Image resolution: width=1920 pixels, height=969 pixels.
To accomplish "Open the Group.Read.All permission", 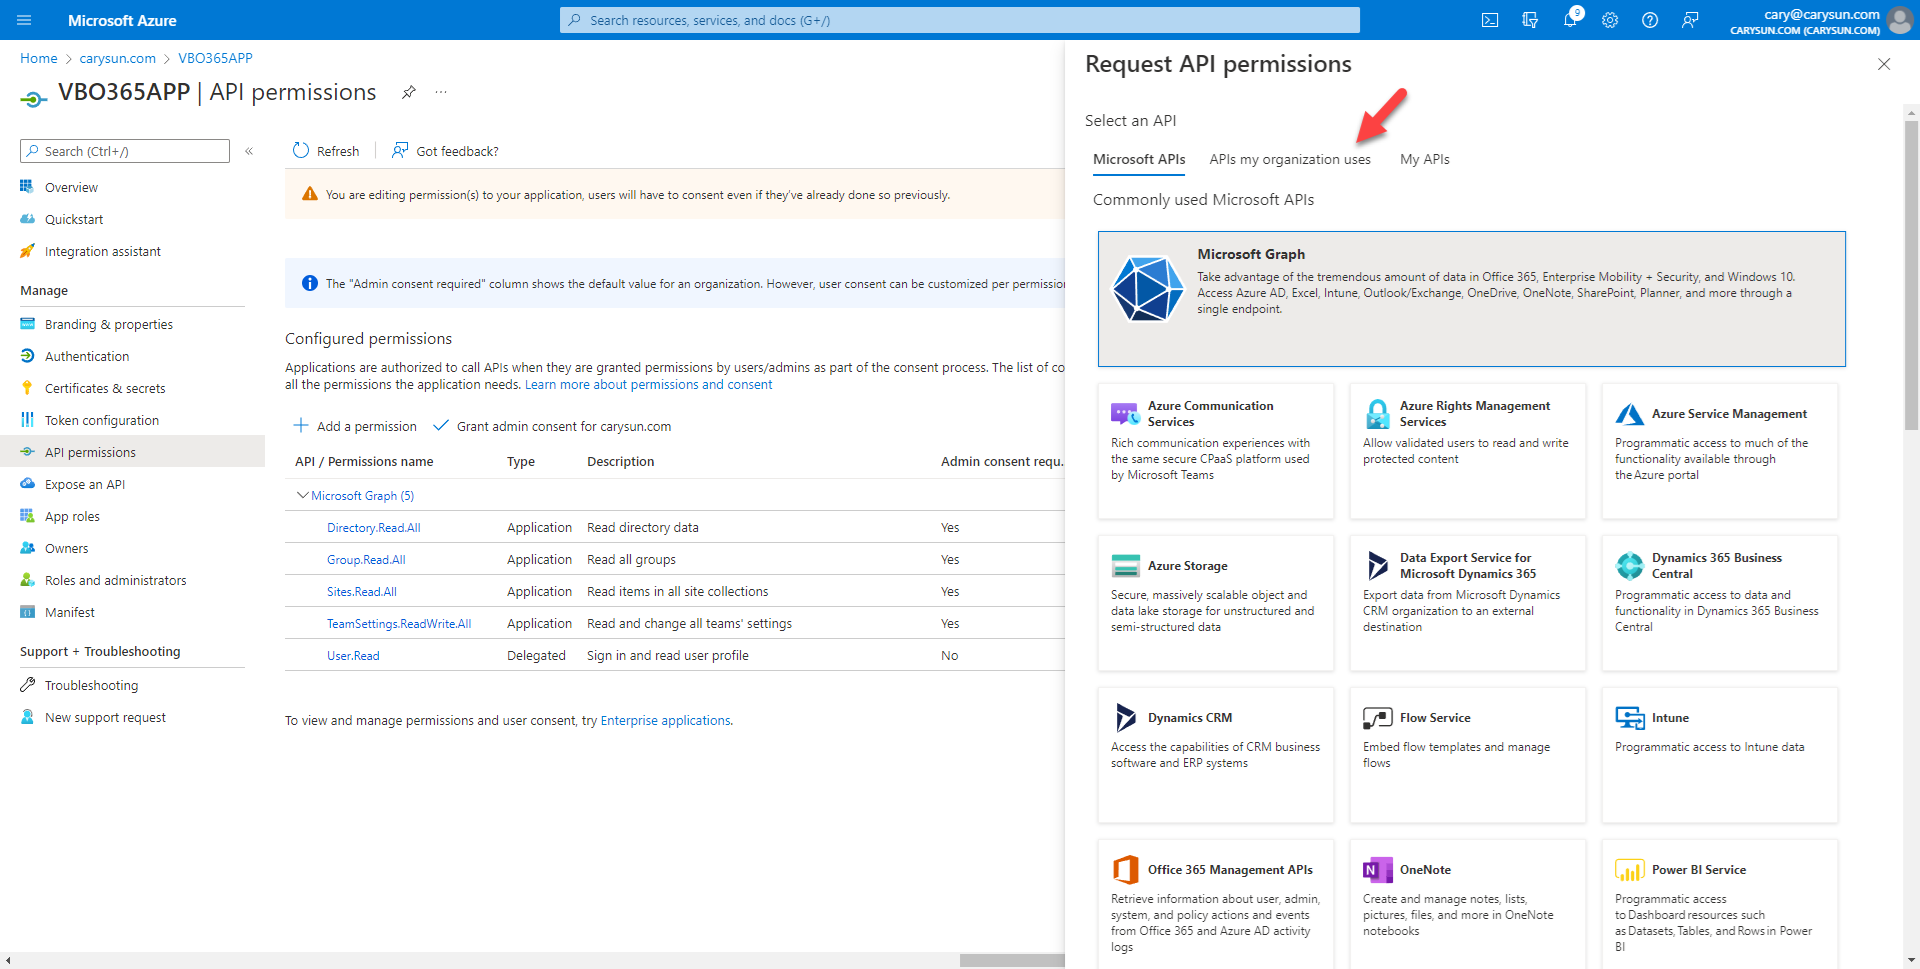I will [366, 559].
